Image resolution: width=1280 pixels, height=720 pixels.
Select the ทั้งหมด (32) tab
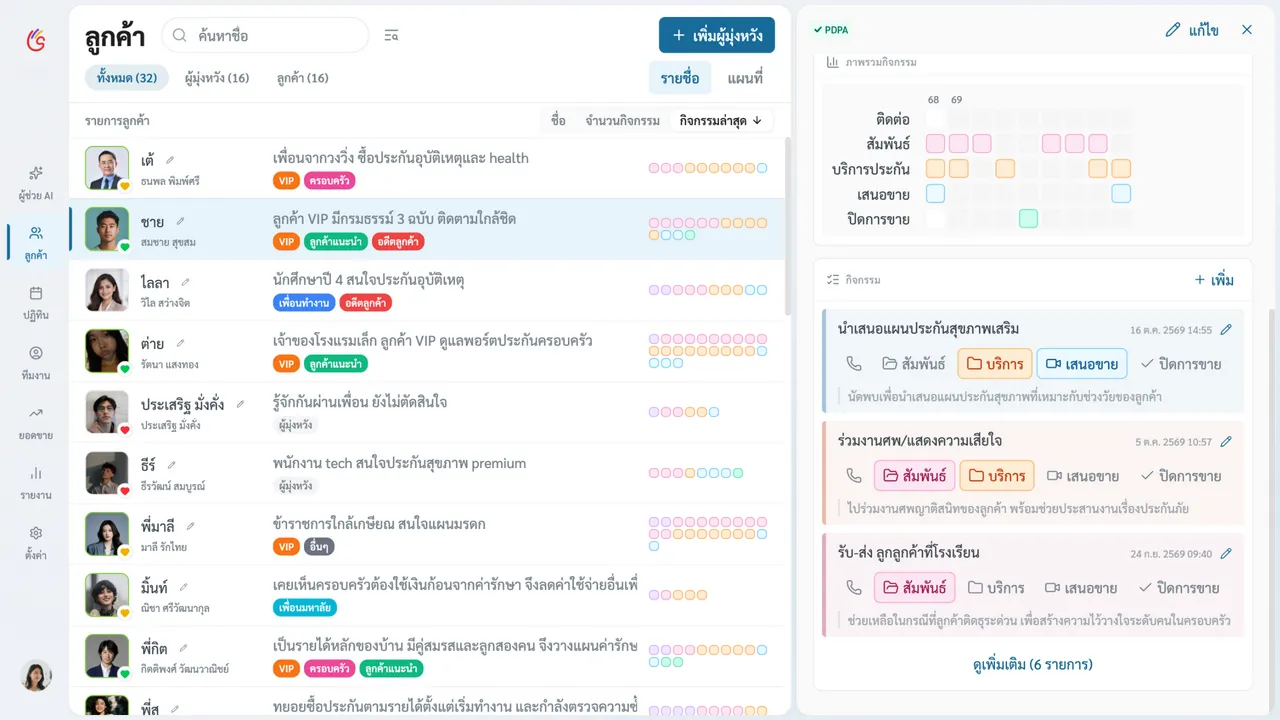[x=127, y=78]
